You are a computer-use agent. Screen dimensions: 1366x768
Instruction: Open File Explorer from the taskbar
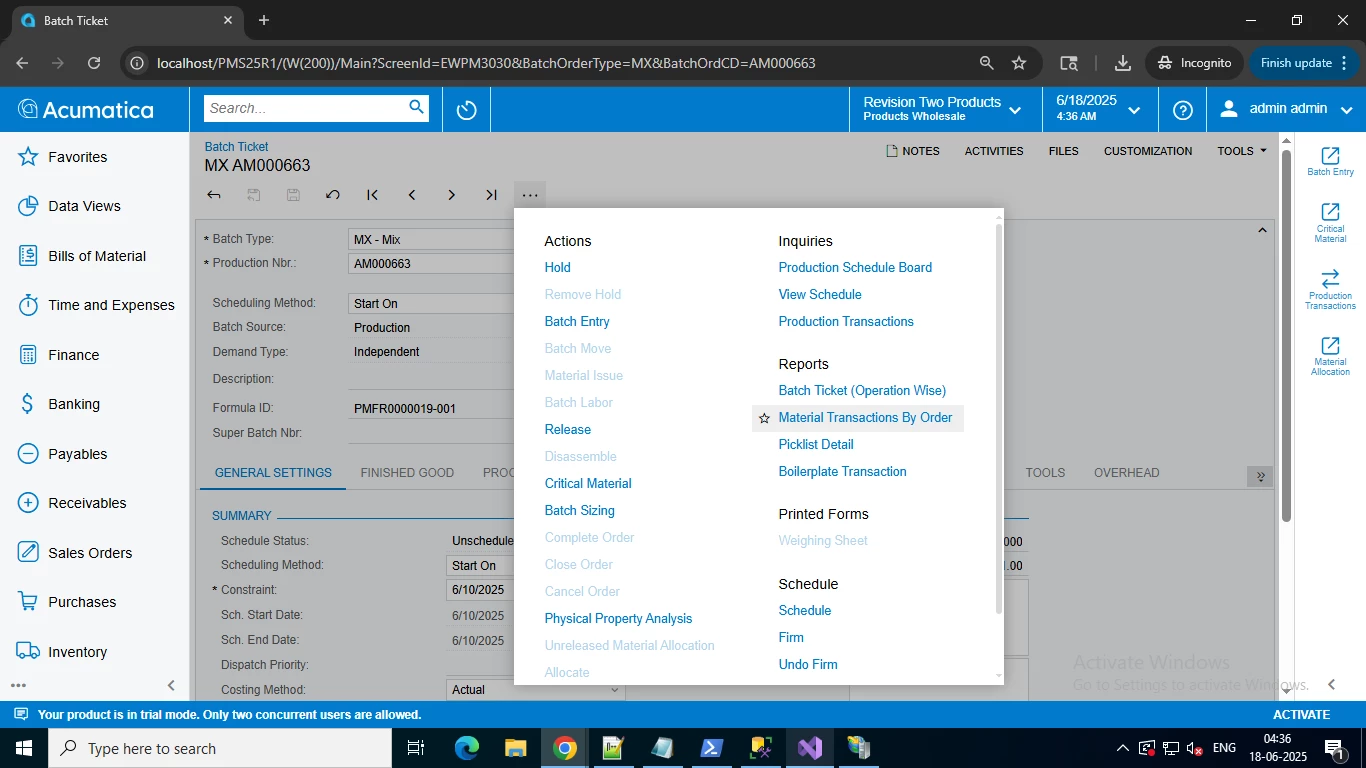coord(515,748)
